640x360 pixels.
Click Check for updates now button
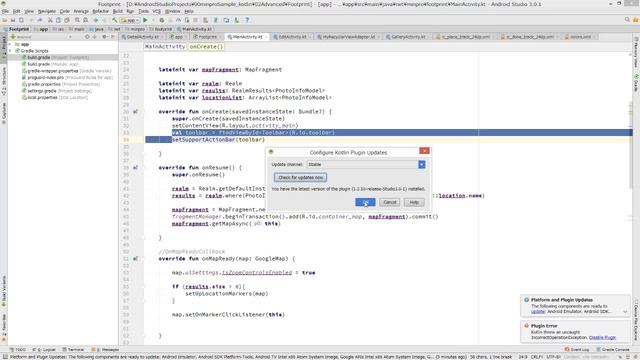pyautogui.click(x=300, y=178)
